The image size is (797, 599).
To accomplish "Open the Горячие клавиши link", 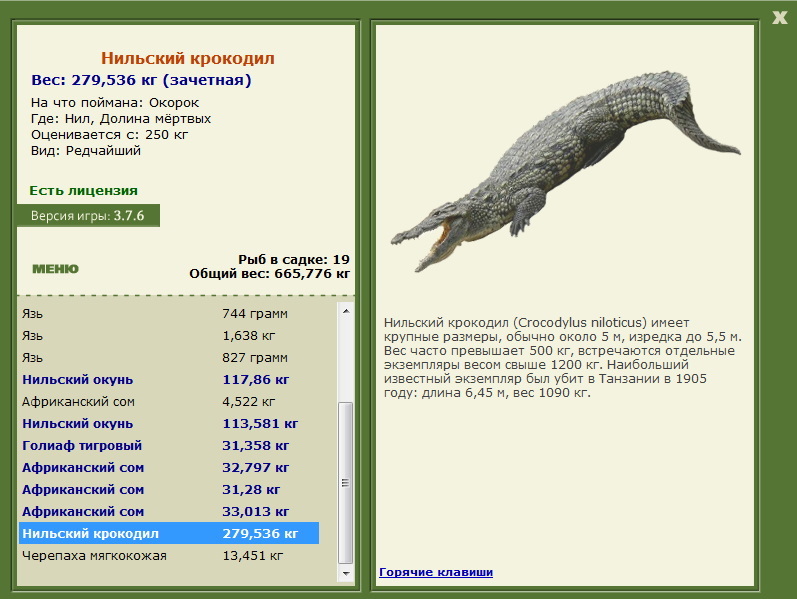I will pyautogui.click(x=436, y=572).
